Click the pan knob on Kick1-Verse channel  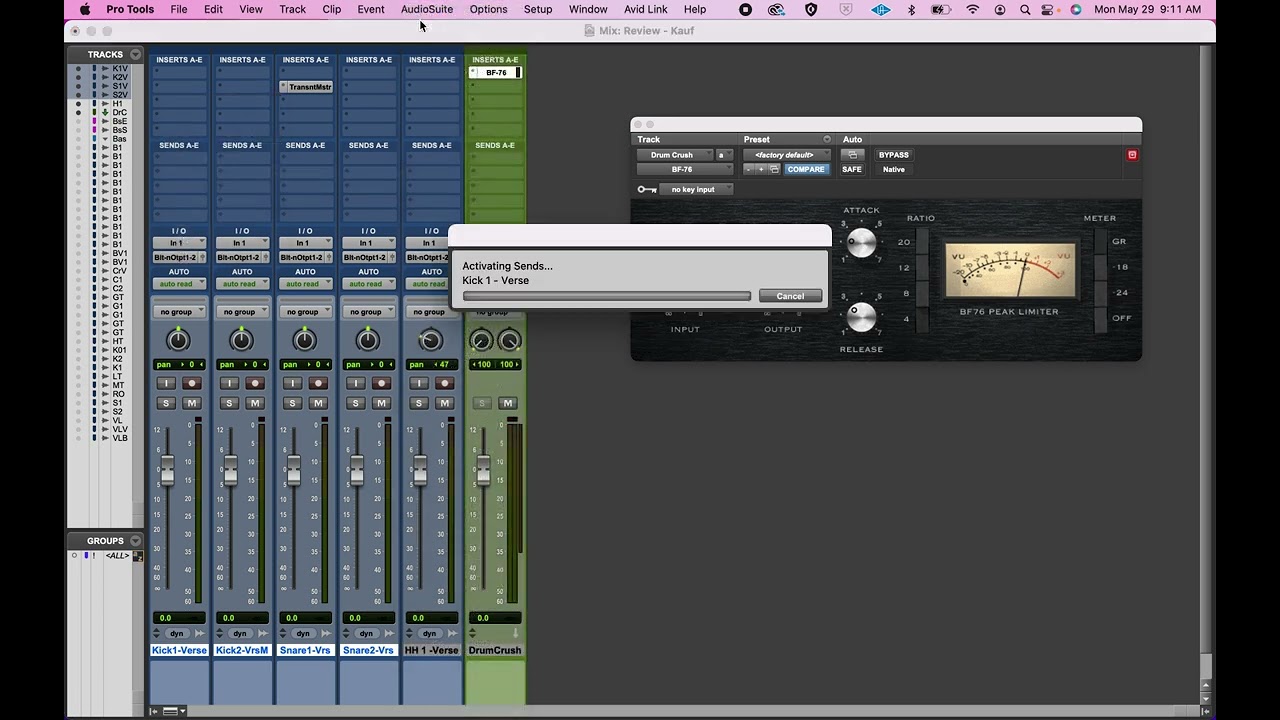pos(178,340)
